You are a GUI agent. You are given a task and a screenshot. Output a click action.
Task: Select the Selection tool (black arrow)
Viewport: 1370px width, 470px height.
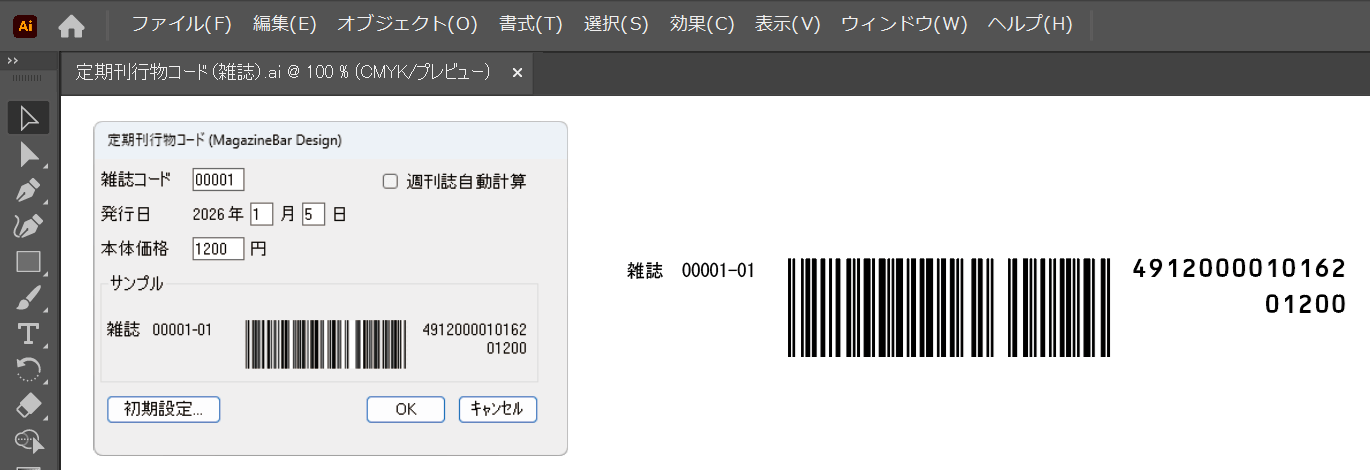(28, 118)
